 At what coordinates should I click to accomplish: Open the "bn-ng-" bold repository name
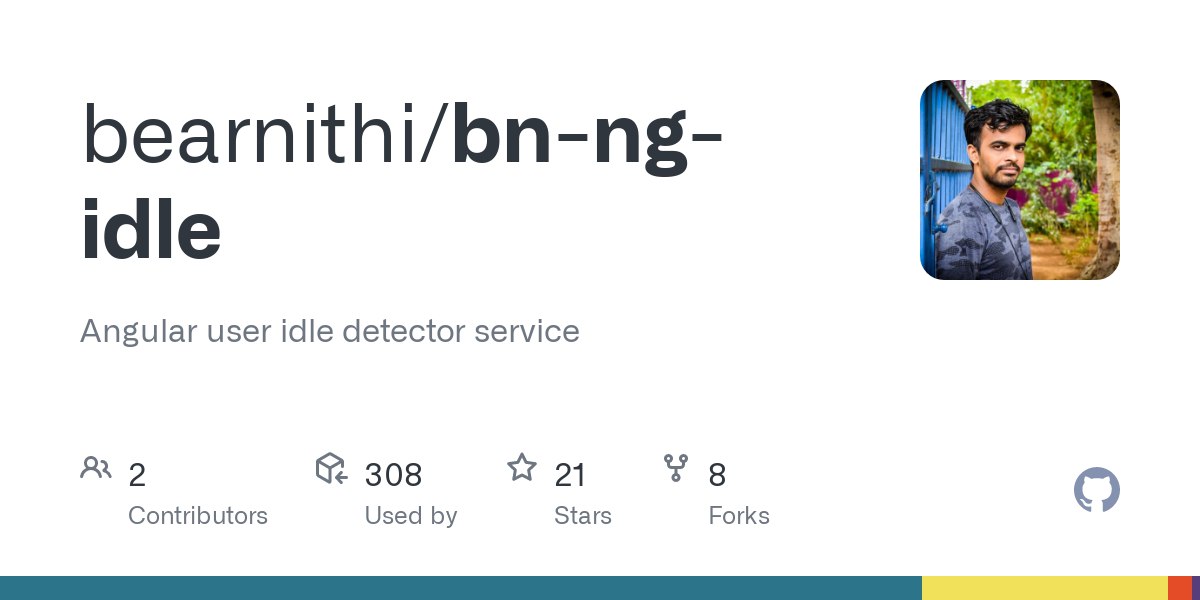pyautogui.click(x=587, y=135)
